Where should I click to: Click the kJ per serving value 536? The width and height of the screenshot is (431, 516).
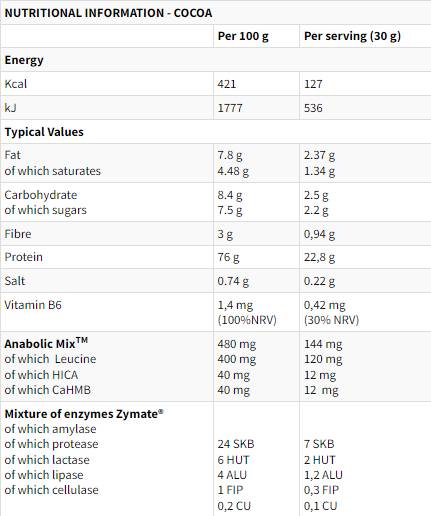click(x=313, y=108)
